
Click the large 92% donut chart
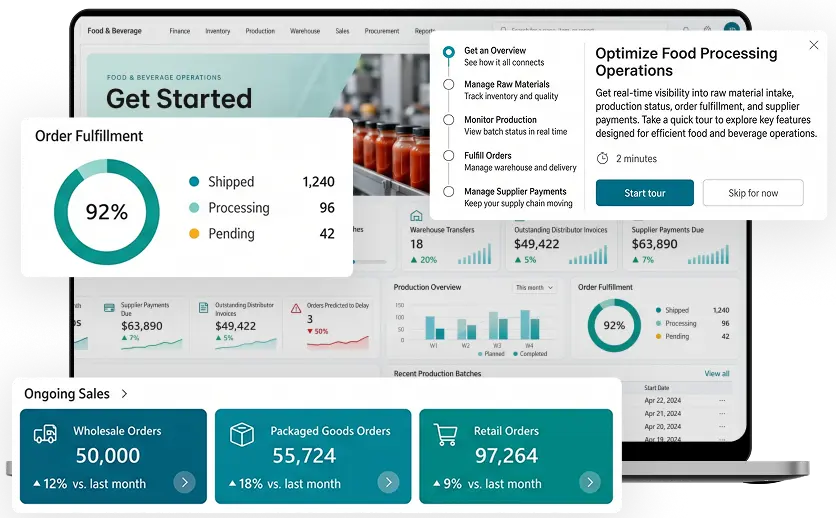(107, 212)
